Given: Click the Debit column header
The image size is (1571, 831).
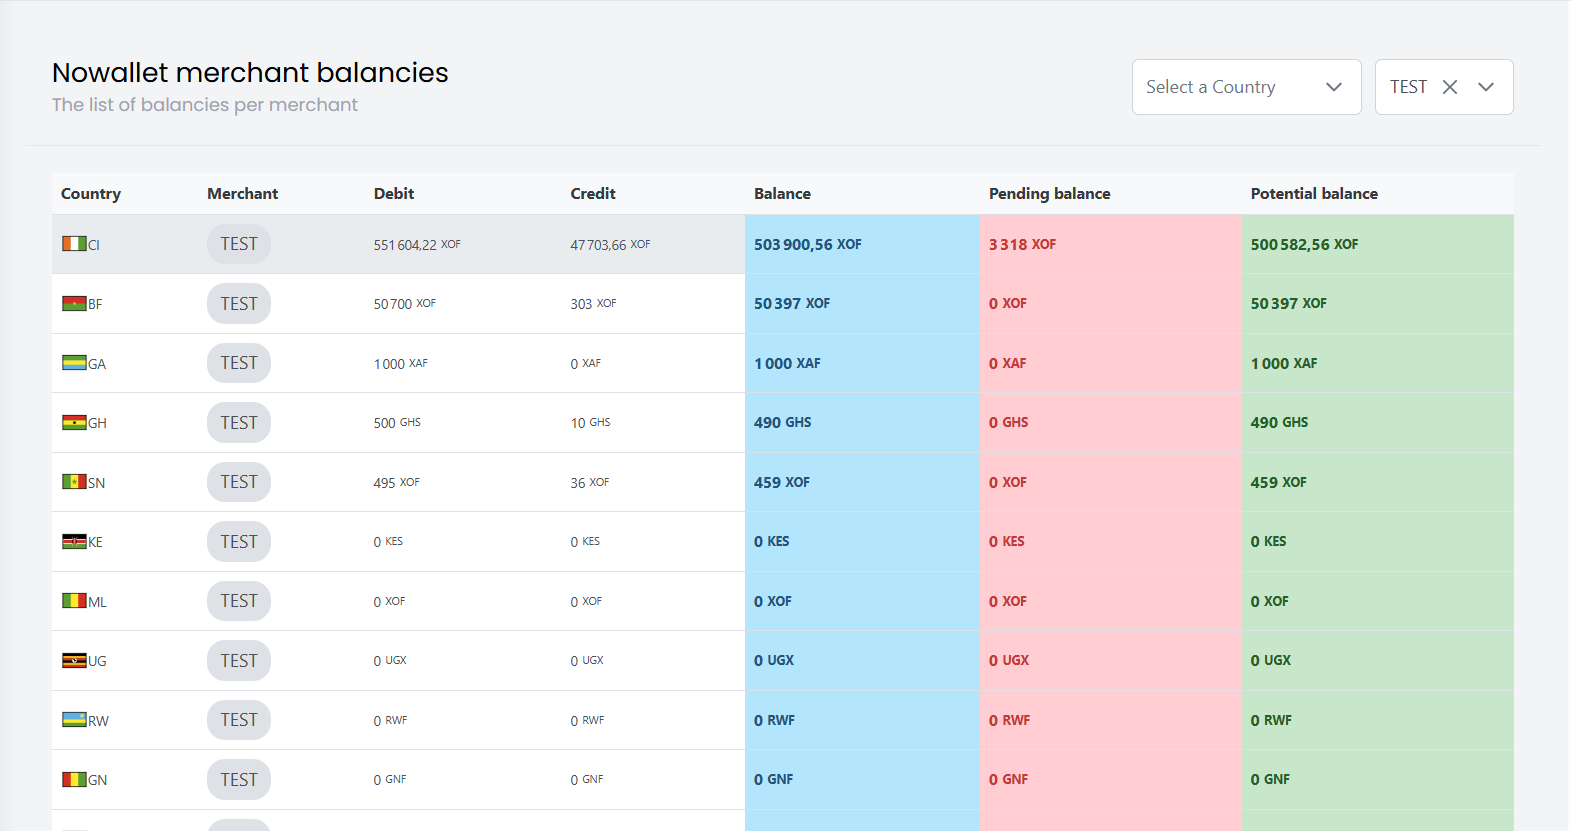Looking at the screenshot, I should coord(393,194).
